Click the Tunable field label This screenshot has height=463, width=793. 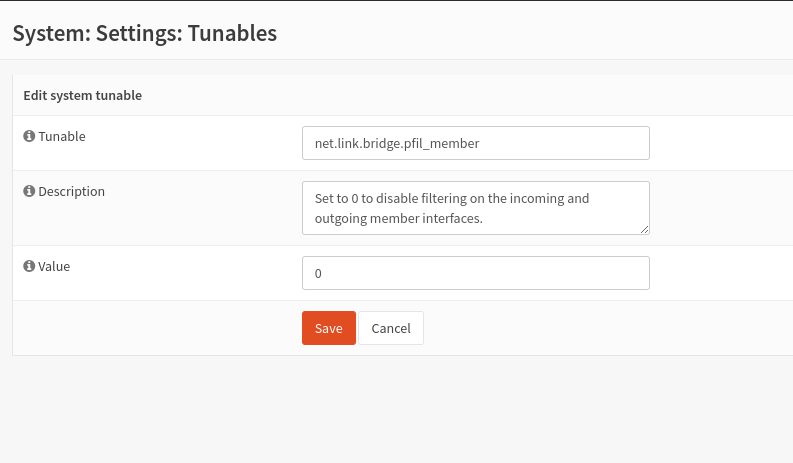(62, 136)
